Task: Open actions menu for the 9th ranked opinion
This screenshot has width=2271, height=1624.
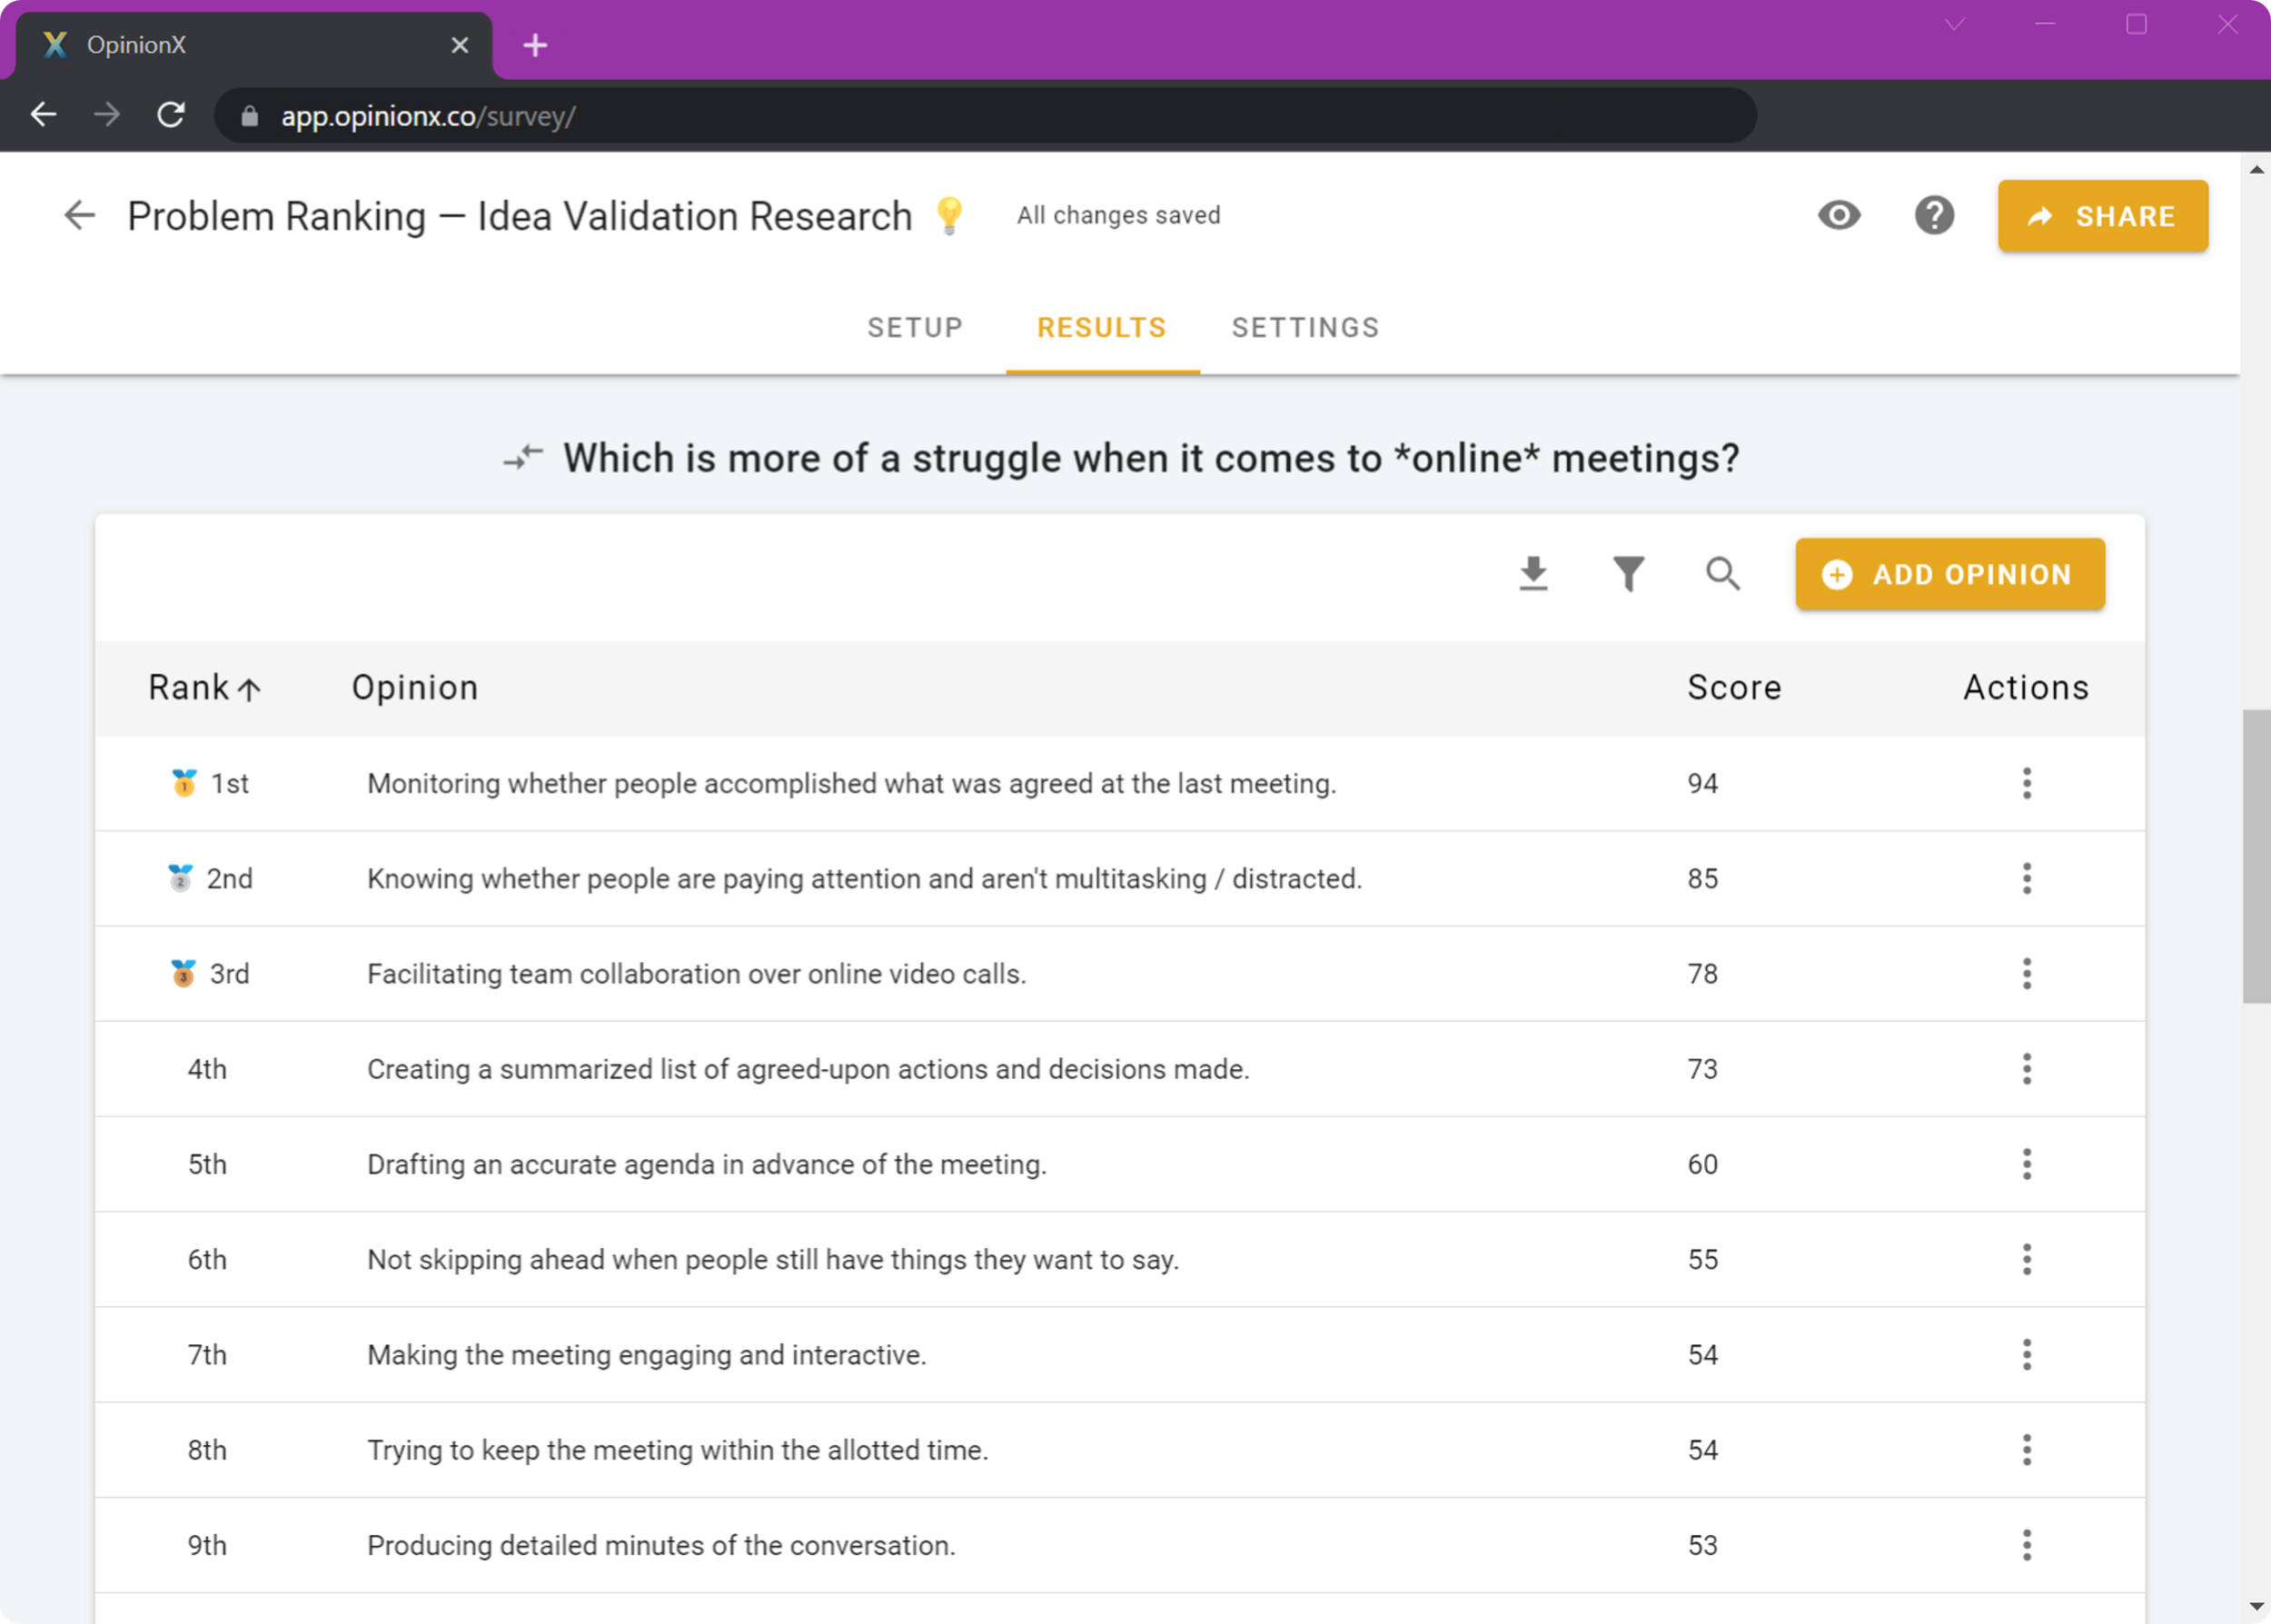Action: coord(2027,1545)
